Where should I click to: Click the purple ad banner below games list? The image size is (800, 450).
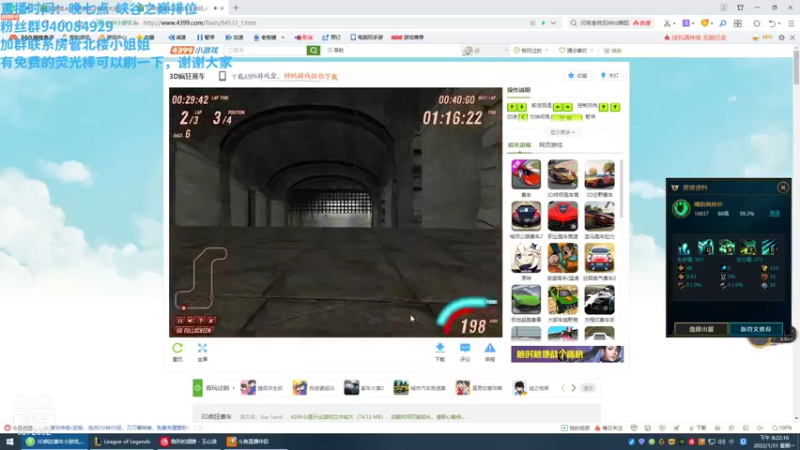(567, 354)
